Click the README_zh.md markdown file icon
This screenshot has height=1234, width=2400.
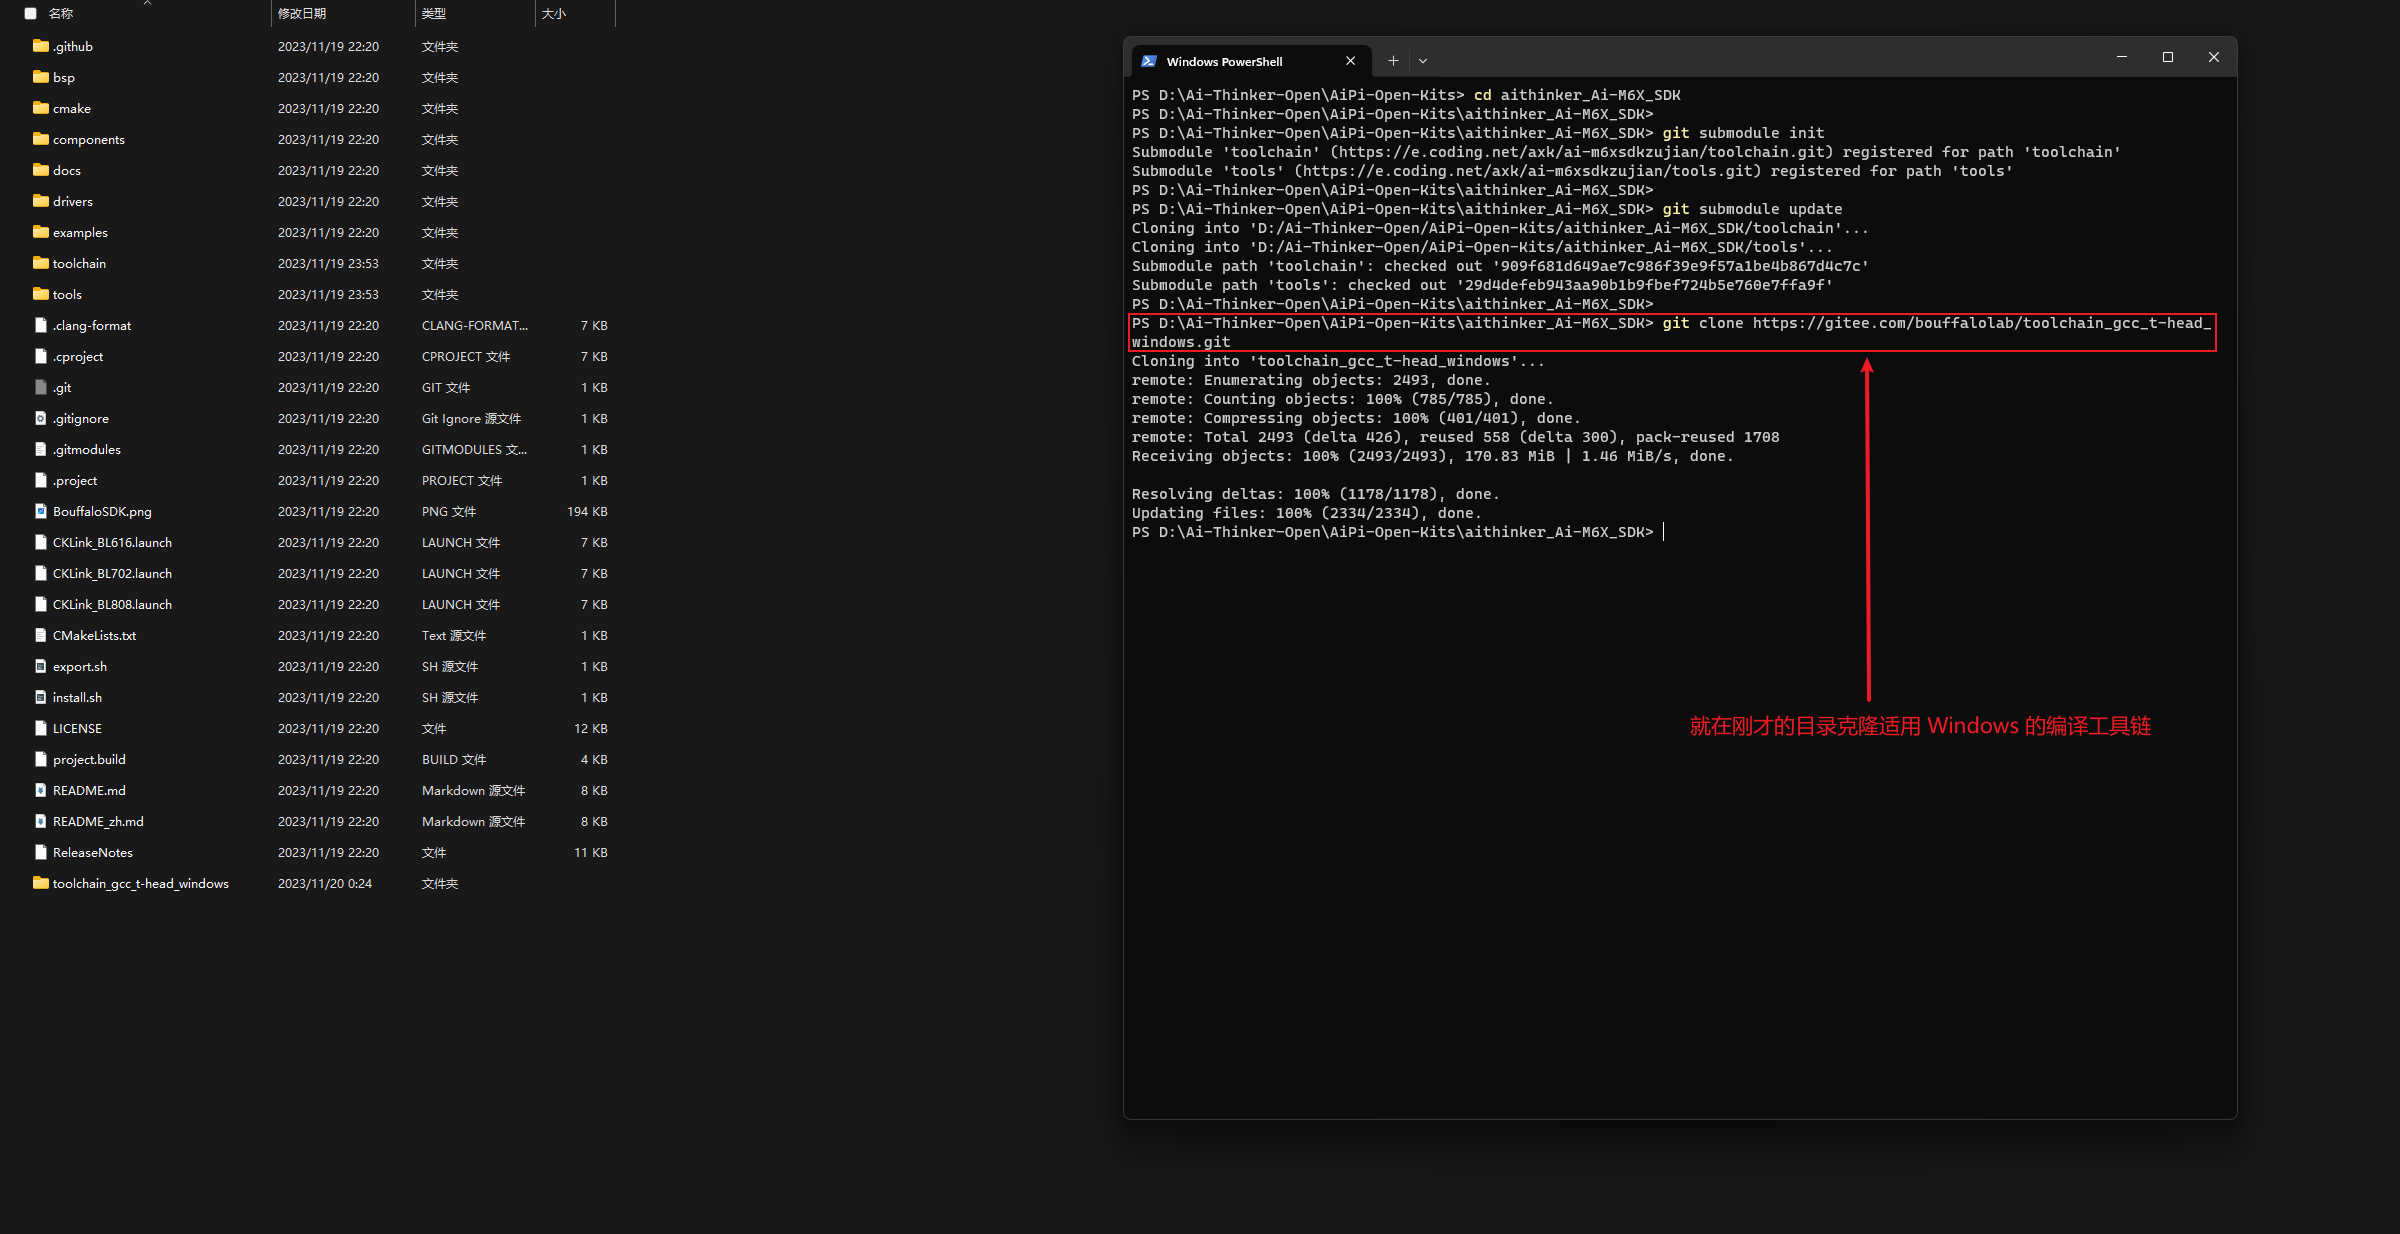click(x=40, y=821)
